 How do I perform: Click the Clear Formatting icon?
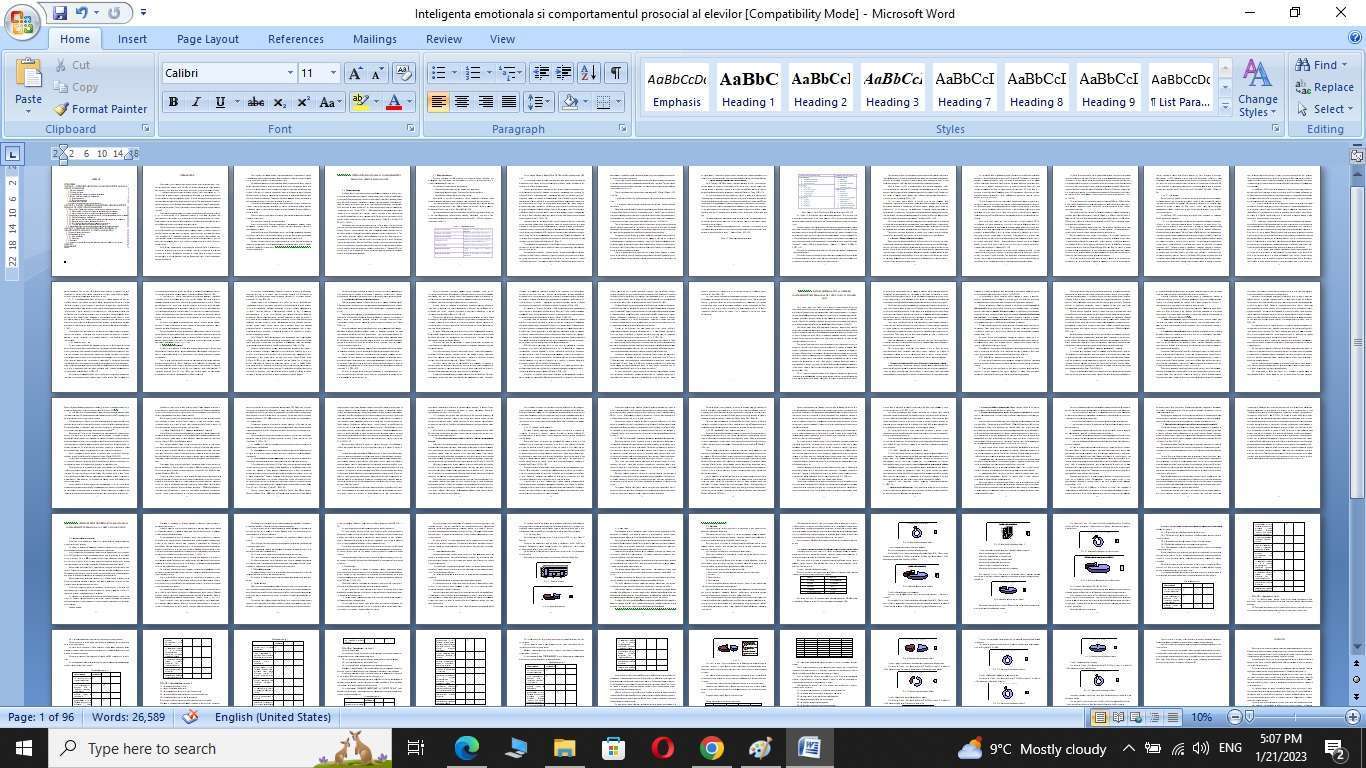coord(404,73)
